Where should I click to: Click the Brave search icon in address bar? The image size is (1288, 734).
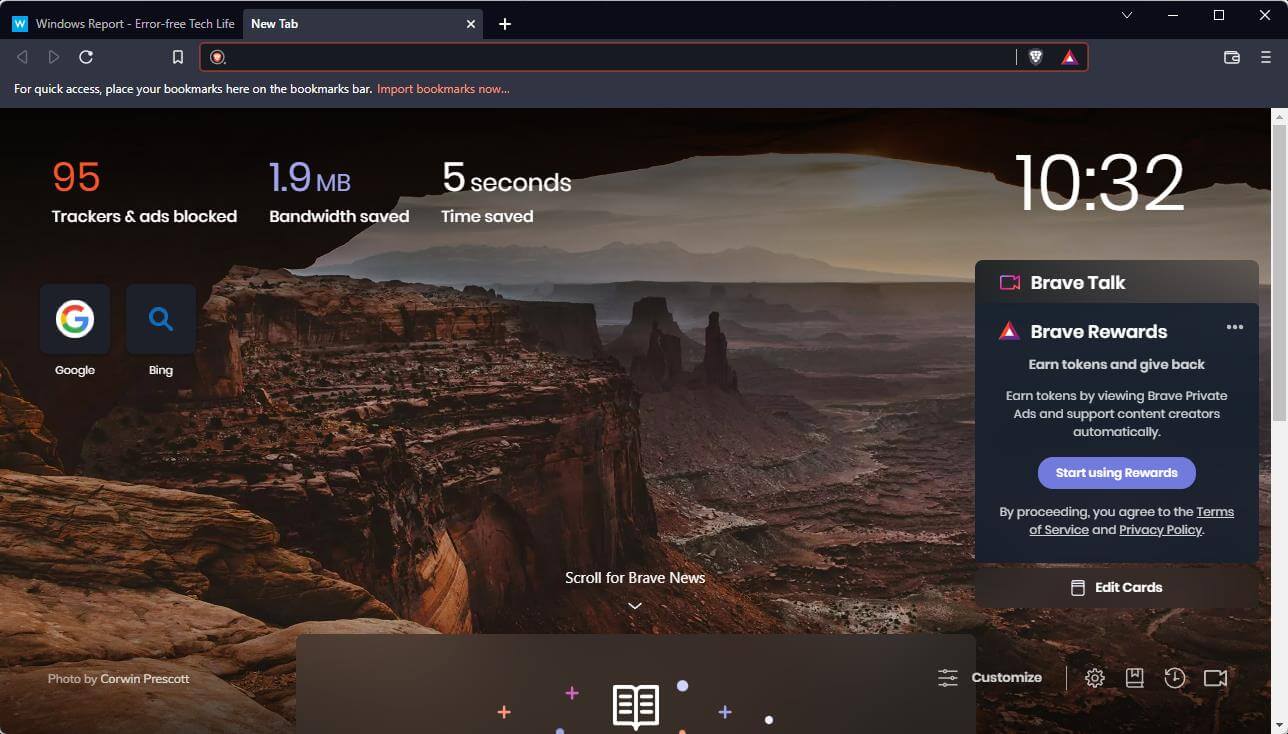[x=217, y=57]
